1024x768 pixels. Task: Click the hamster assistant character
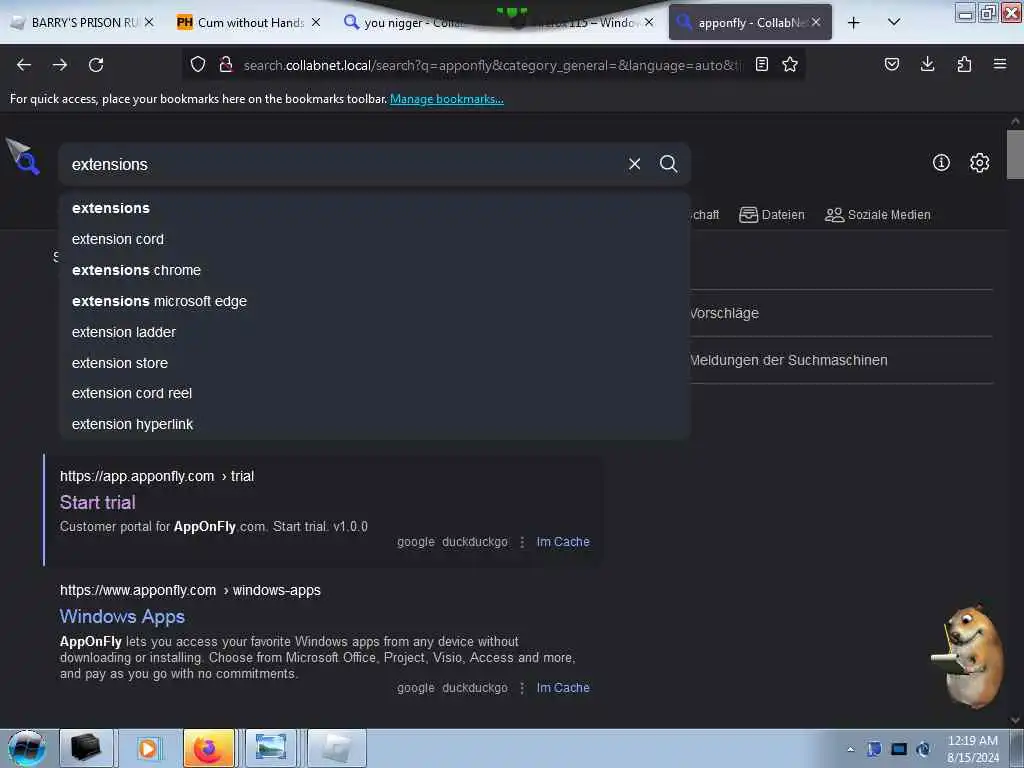[x=969, y=656]
